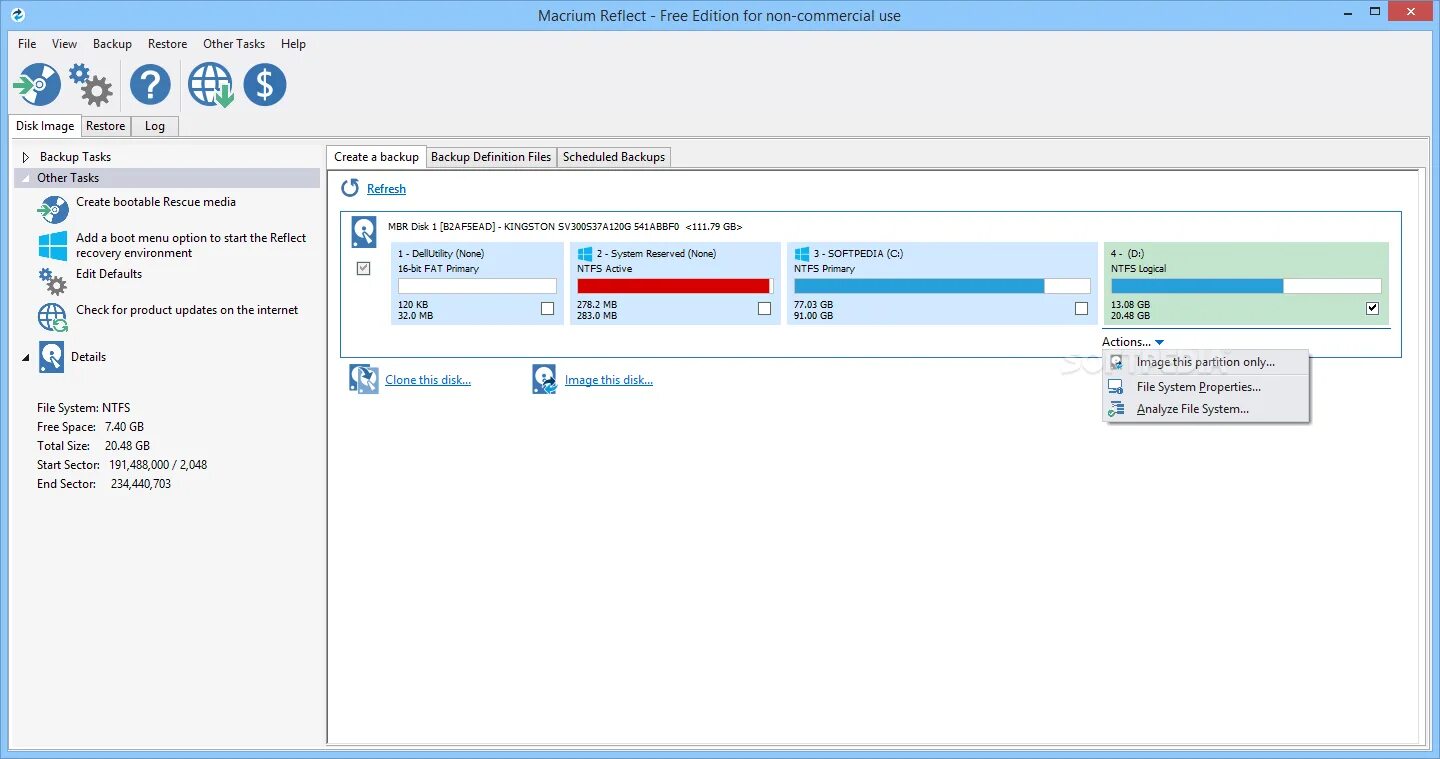Open the View menu
The width and height of the screenshot is (1440, 759).
click(x=65, y=44)
